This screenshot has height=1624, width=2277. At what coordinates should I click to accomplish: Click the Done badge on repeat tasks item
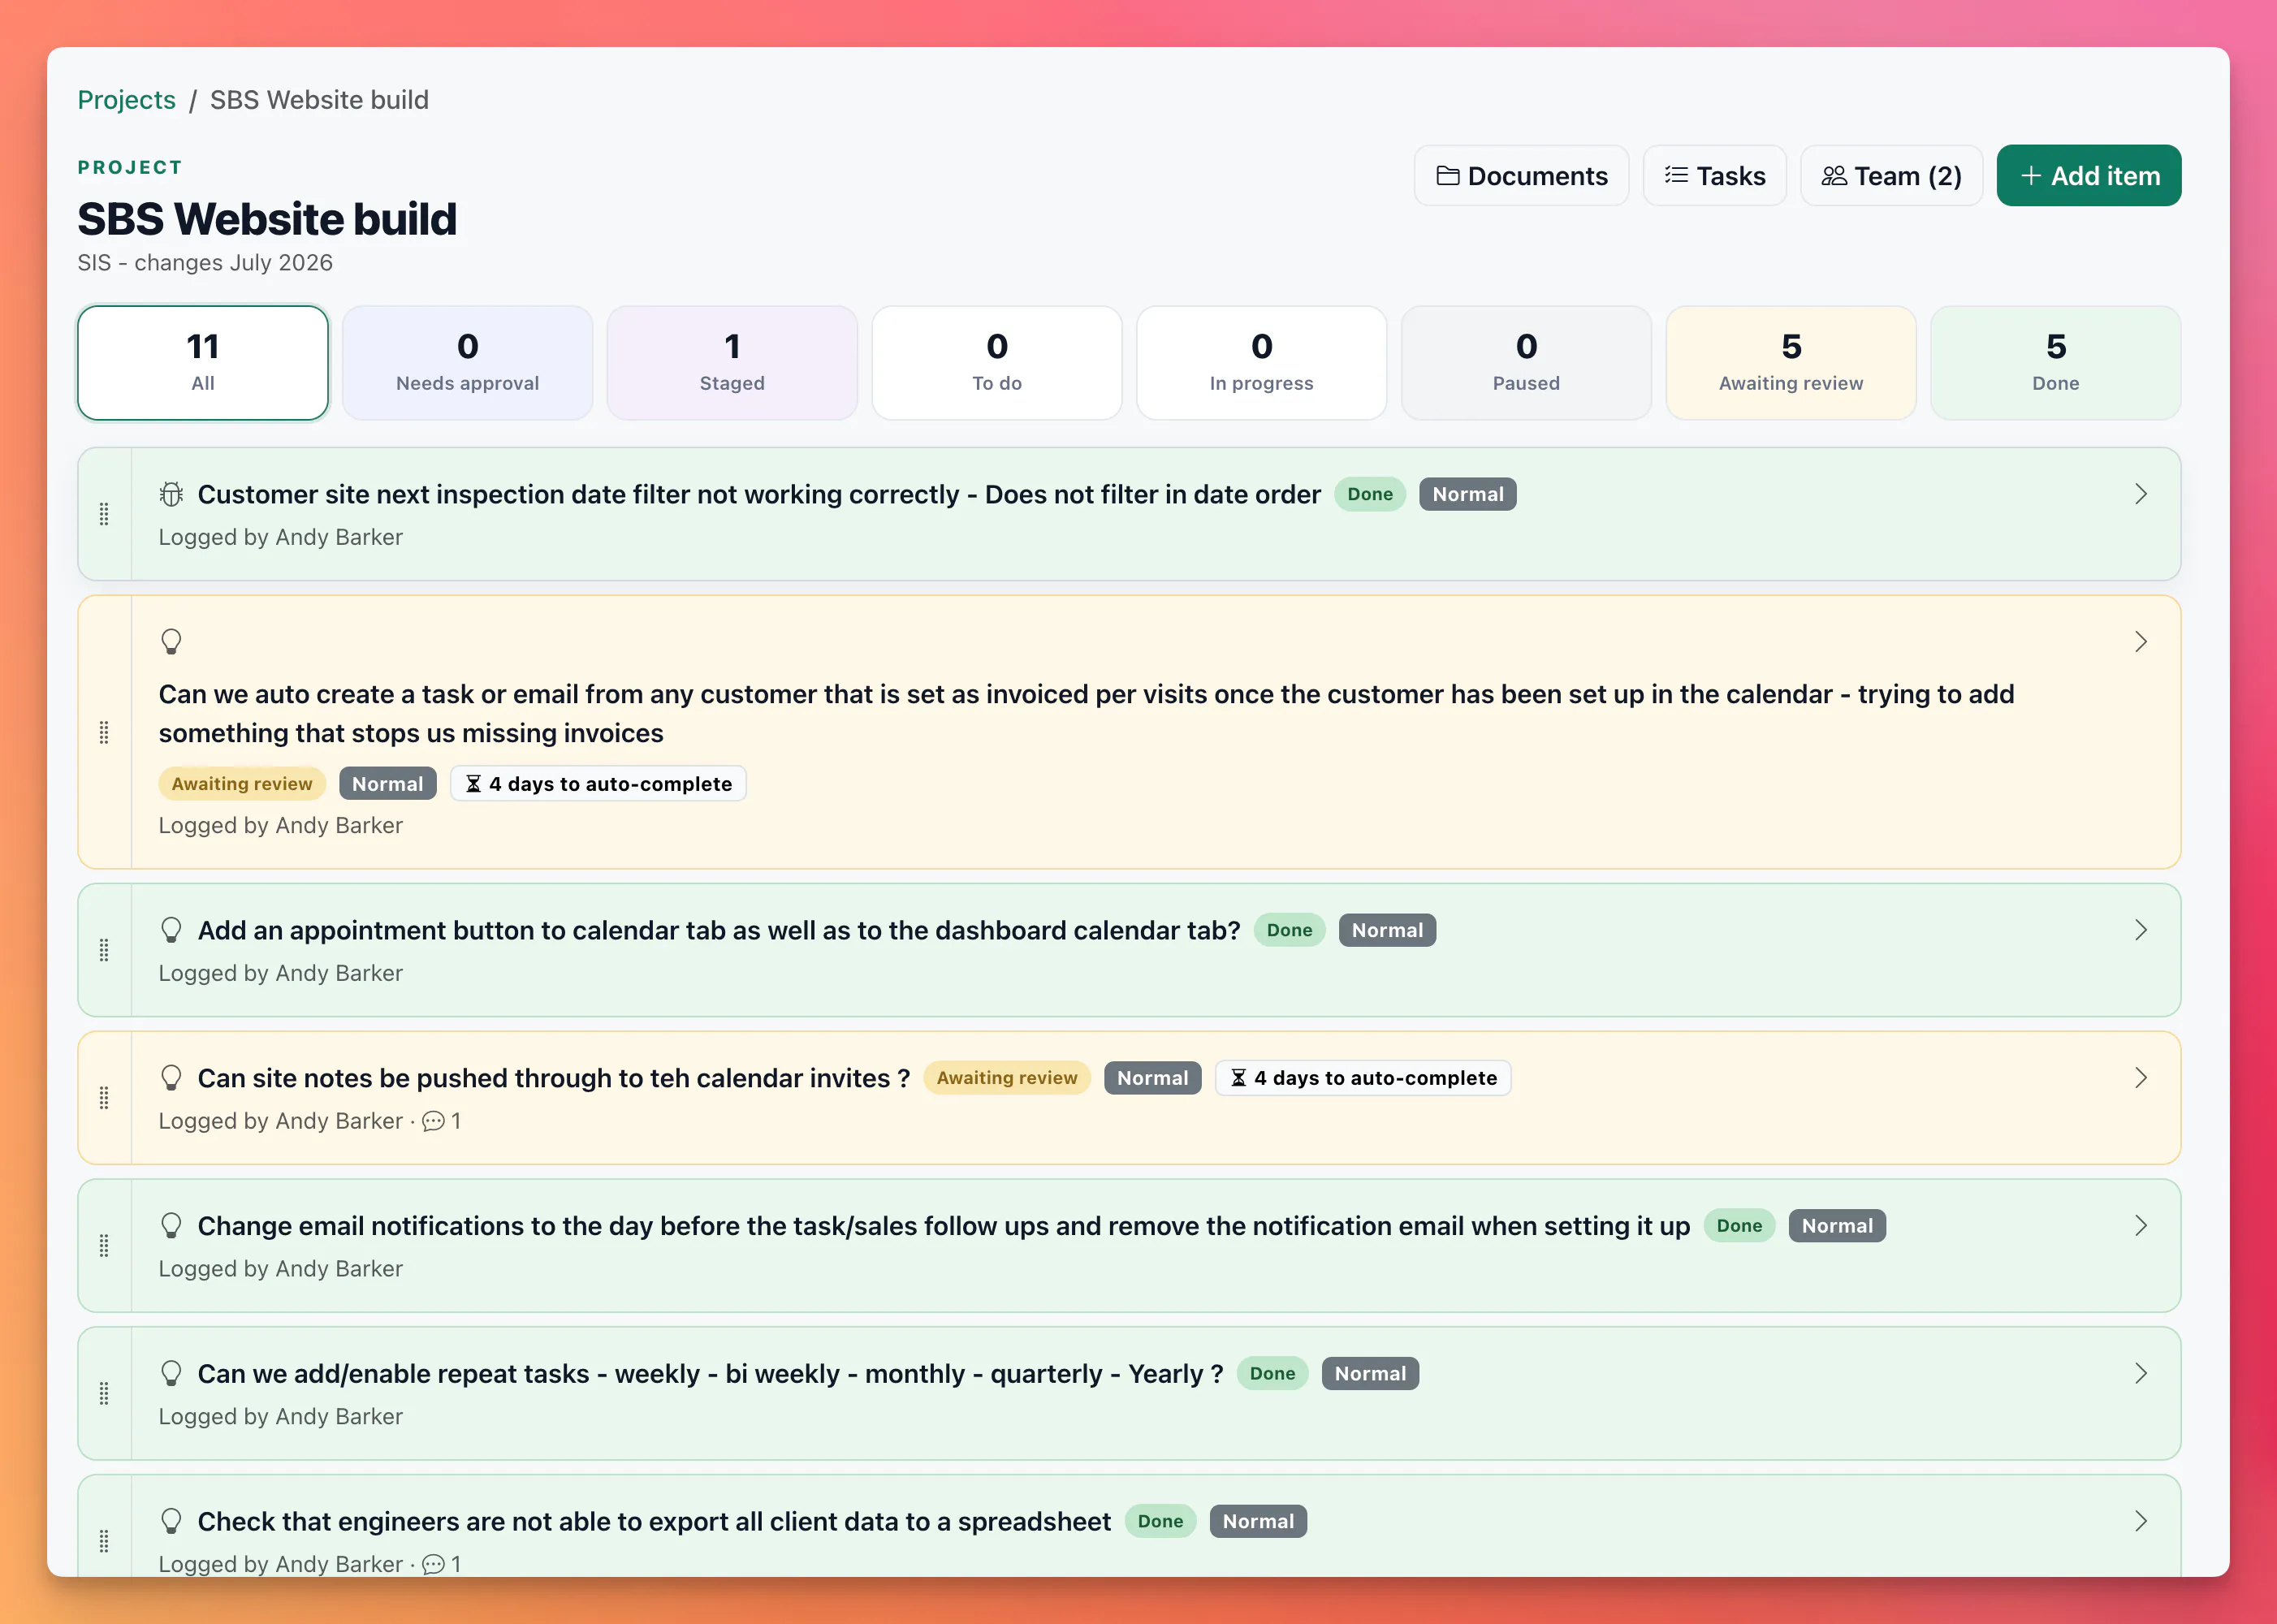tap(1272, 1374)
